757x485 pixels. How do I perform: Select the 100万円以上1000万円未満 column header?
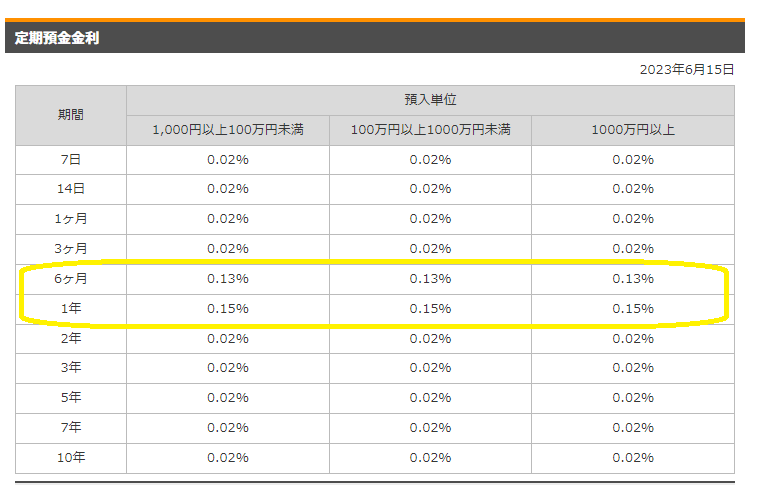(430, 130)
